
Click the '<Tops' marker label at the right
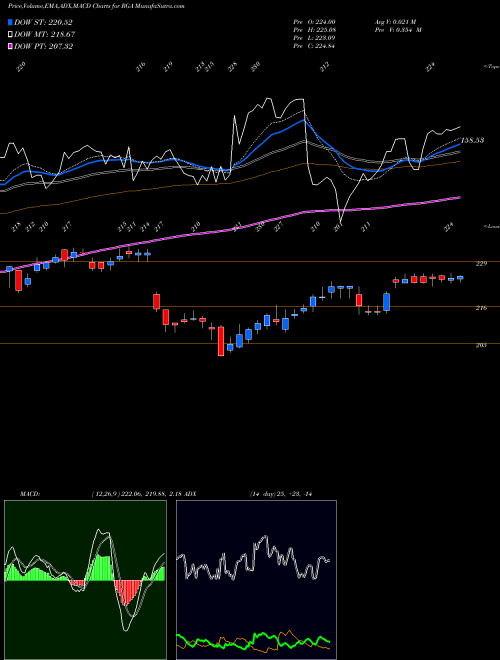[492, 67]
